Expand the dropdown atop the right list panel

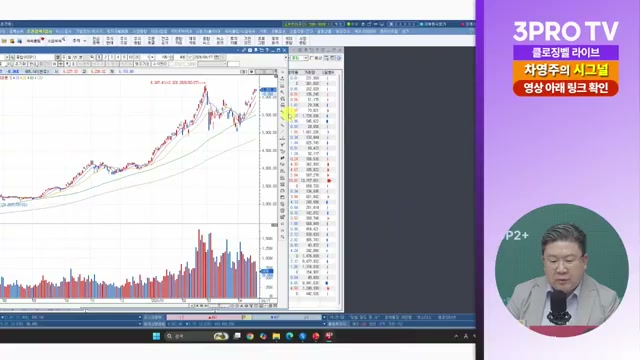tap(305, 58)
